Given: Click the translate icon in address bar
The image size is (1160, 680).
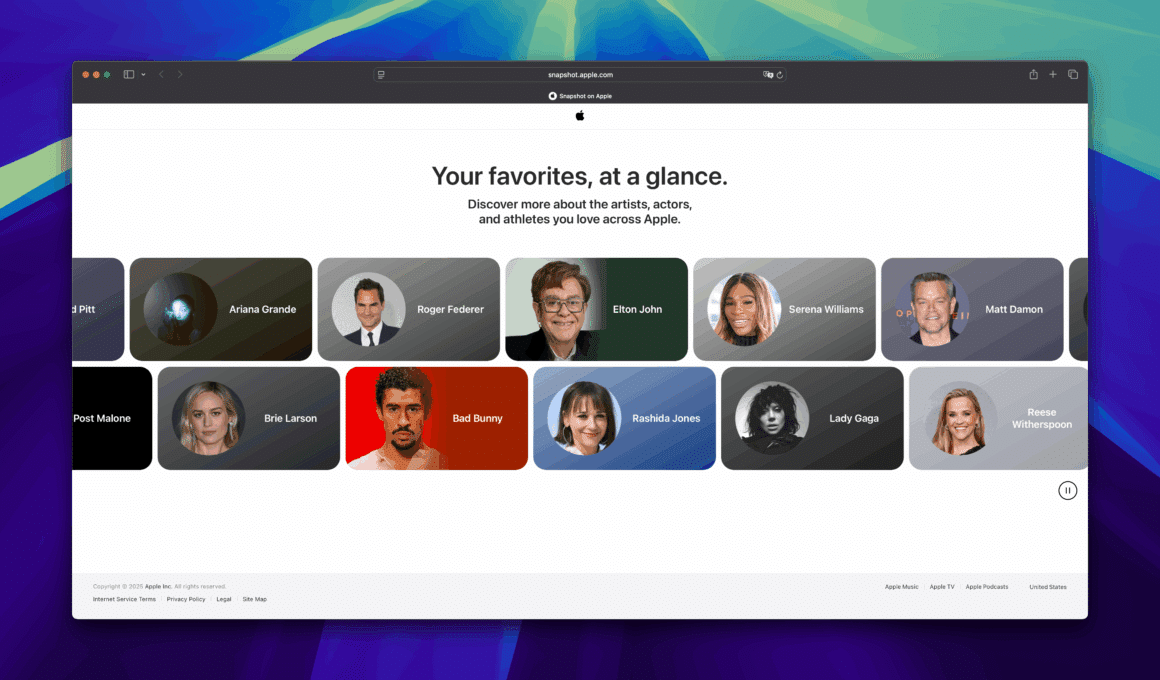Looking at the screenshot, I should pos(768,75).
